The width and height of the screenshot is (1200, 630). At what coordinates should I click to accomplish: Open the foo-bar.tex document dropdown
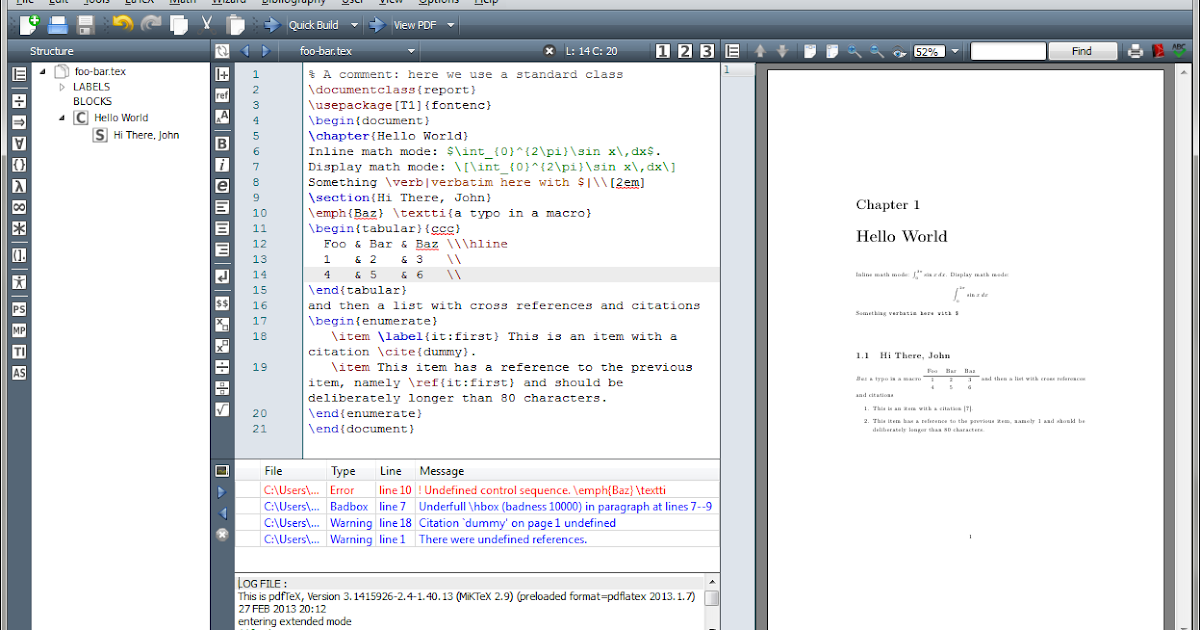coord(411,51)
